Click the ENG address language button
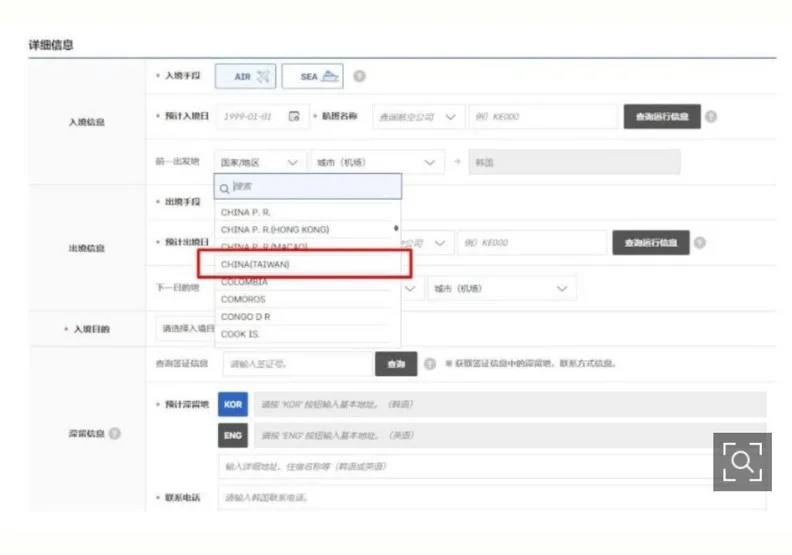The width and height of the screenshot is (792, 555). [233, 435]
